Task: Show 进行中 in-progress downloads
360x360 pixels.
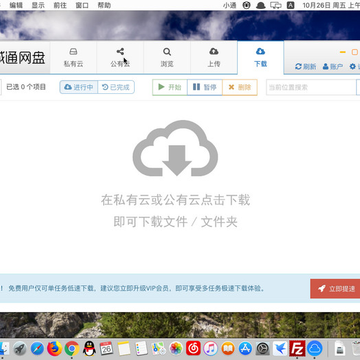Action: click(79, 87)
